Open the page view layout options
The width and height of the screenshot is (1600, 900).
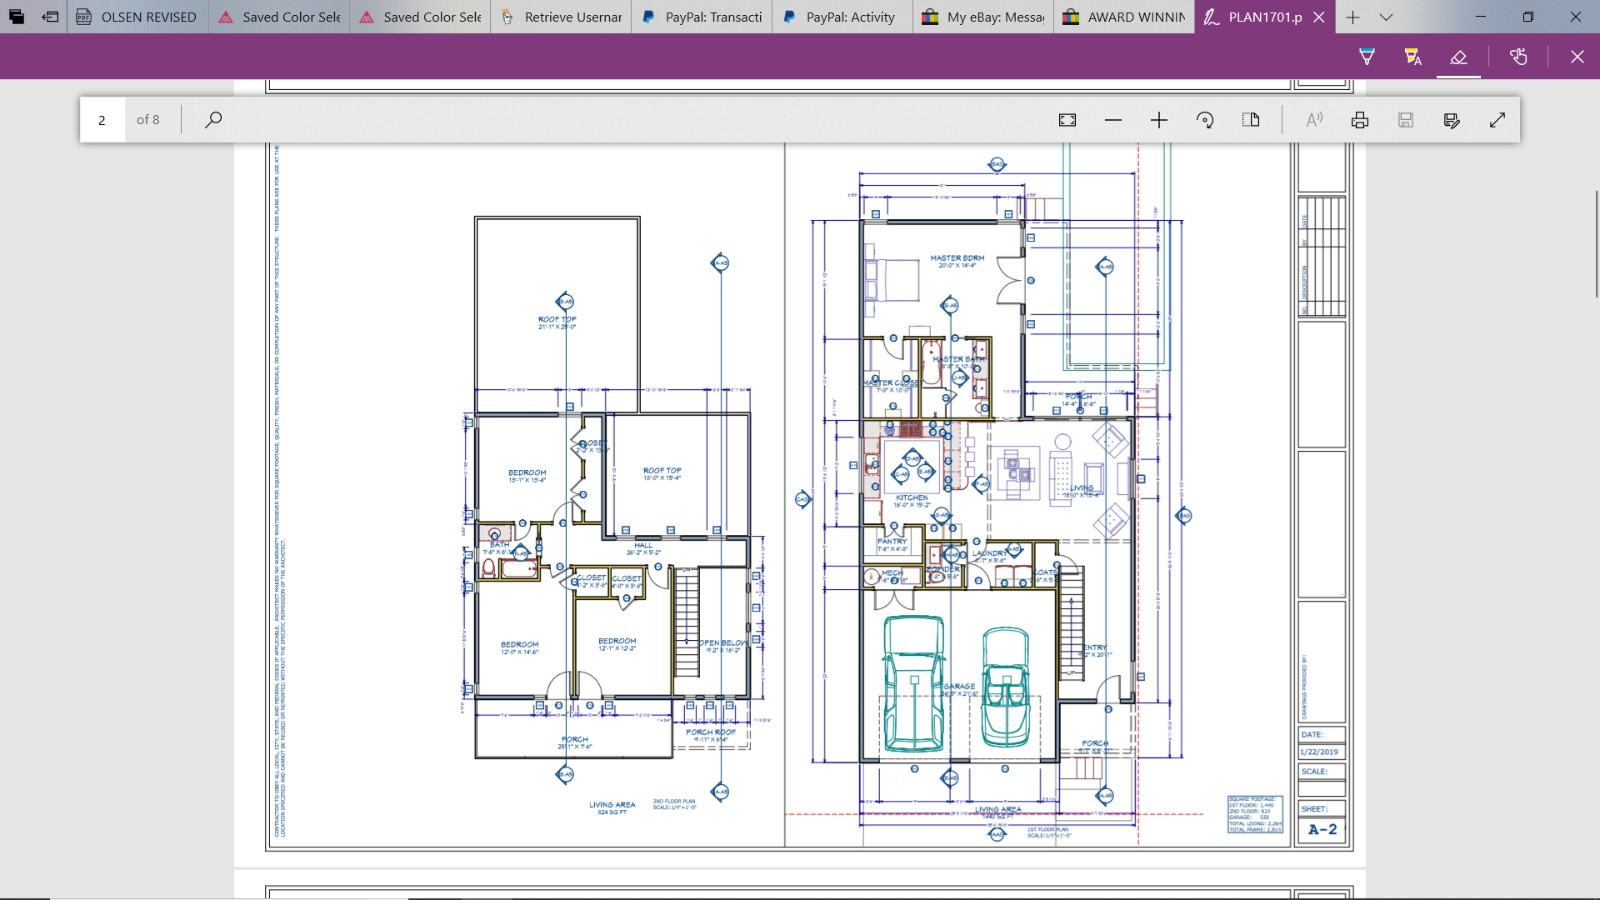(x=1251, y=120)
